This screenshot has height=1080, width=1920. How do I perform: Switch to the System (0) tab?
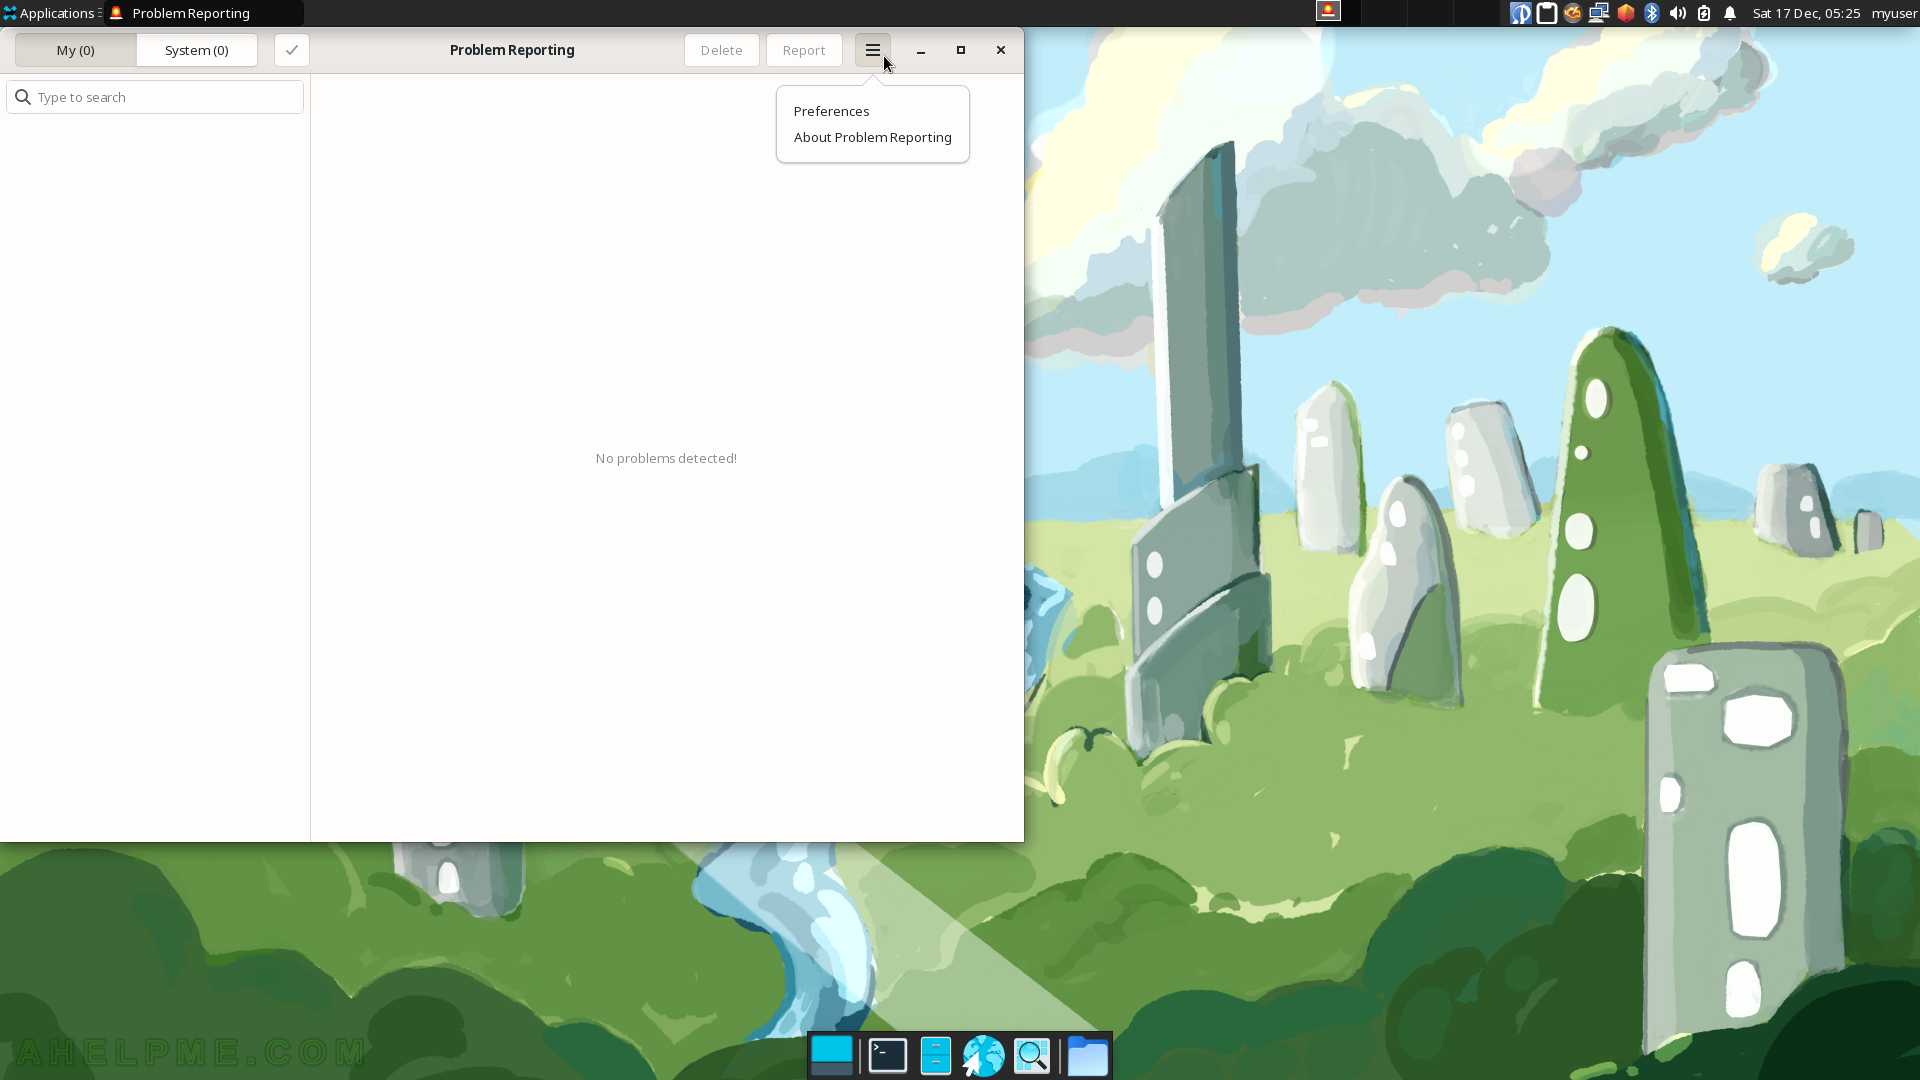tap(197, 50)
